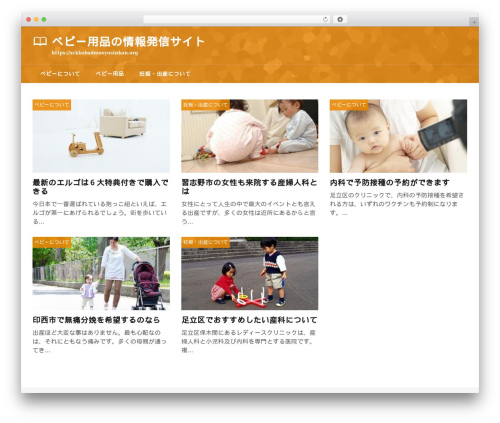This screenshot has height=423, width=500.
Task: Open the toddlers playing indoors thumbnail
Action: [x=250, y=136]
